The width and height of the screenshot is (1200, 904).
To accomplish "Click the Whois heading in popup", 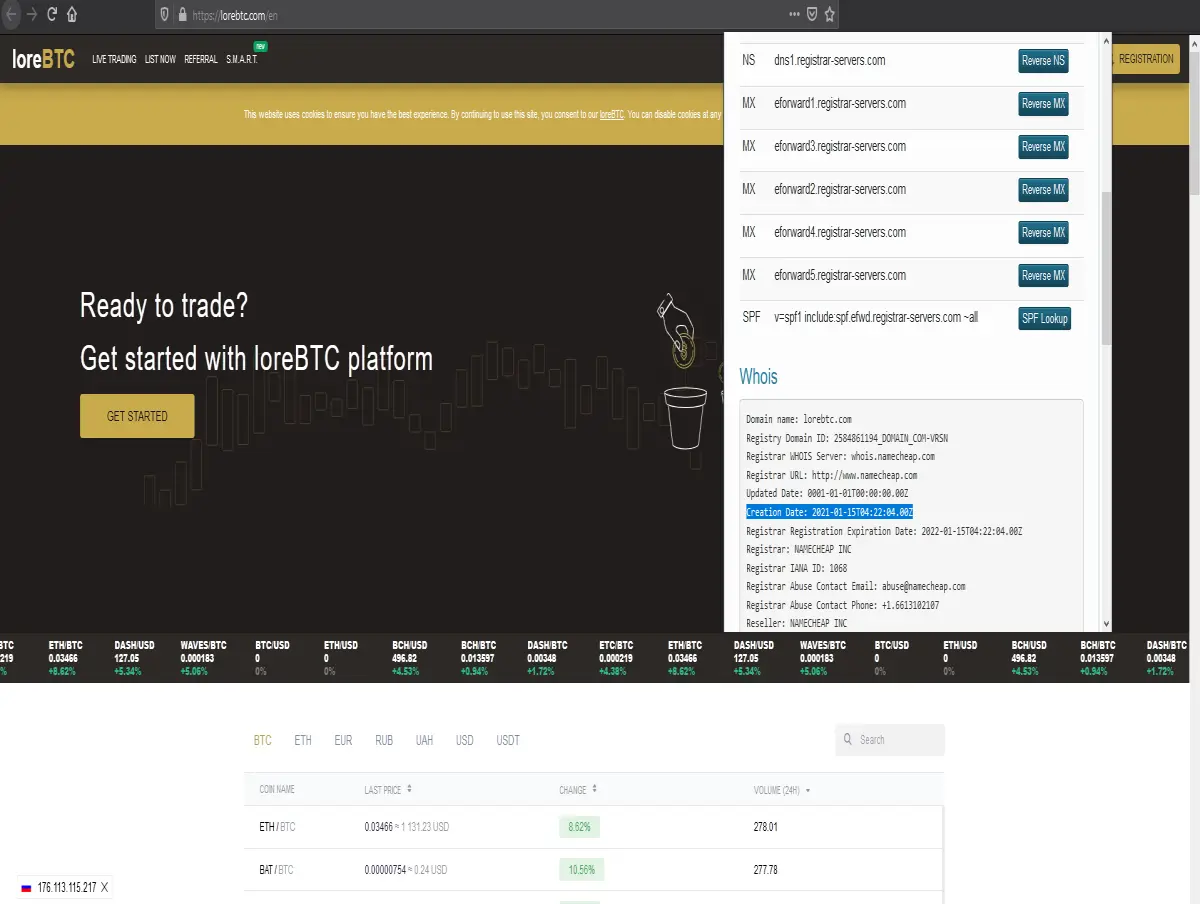I will 758,377.
